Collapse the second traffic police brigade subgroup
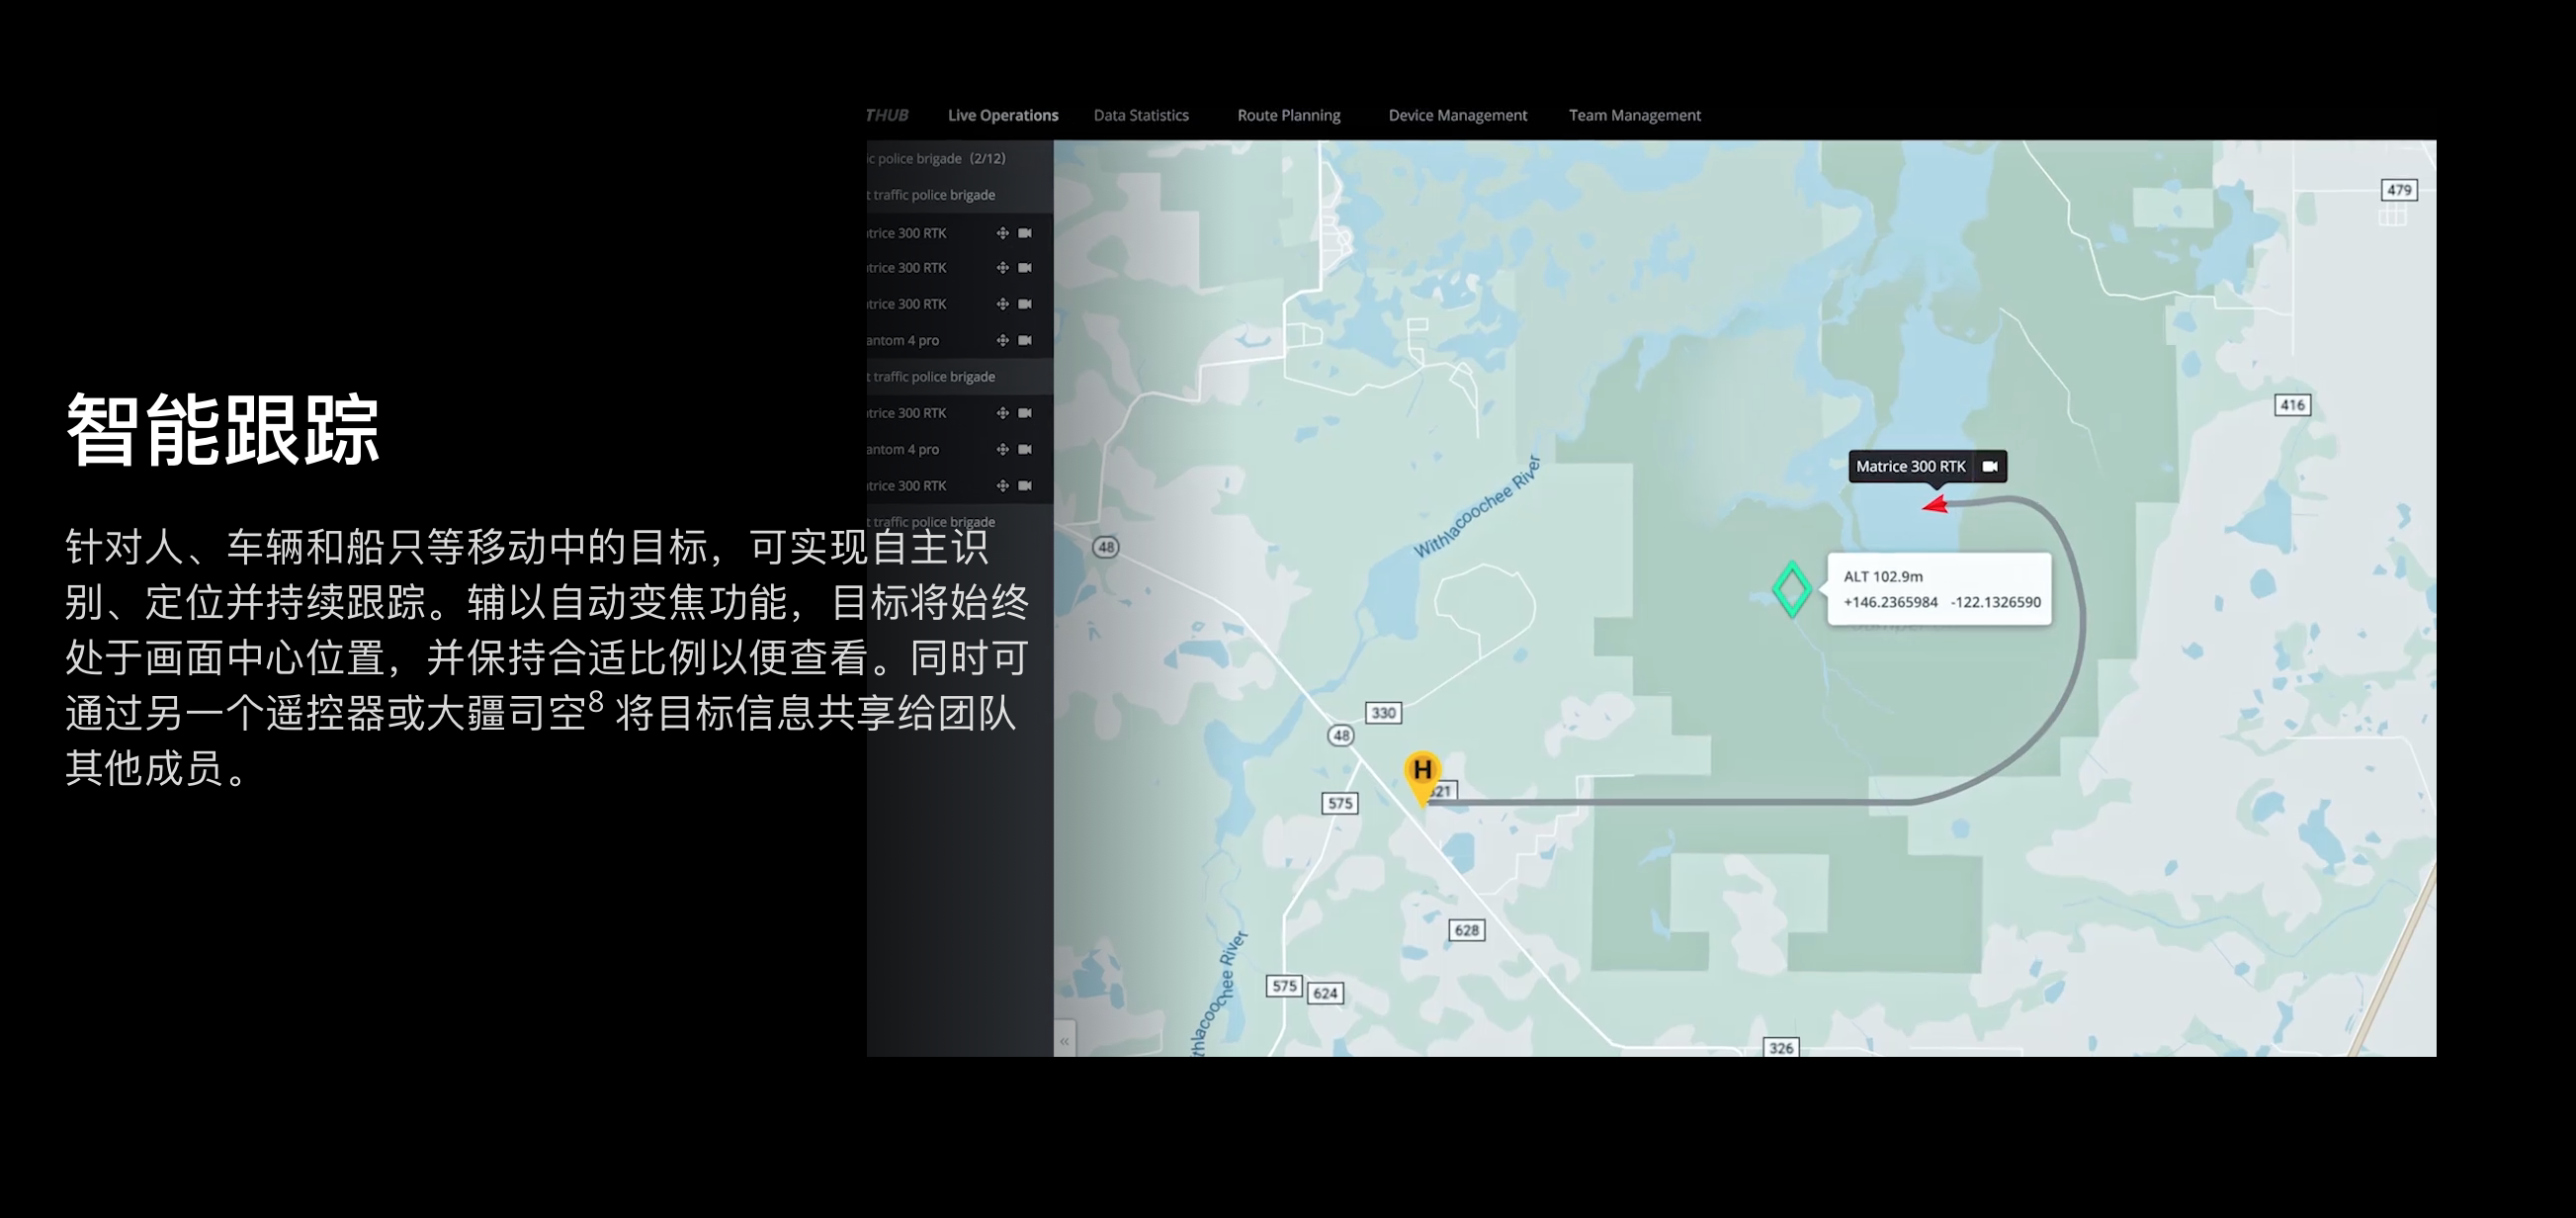The image size is (2576, 1218). click(x=934, y=377)
